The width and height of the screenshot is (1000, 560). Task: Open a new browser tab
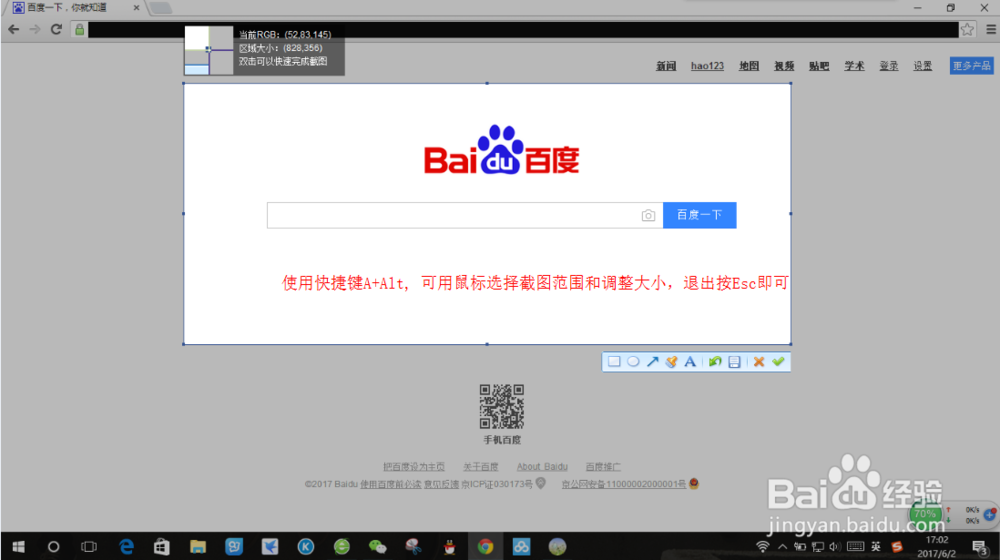161,8
